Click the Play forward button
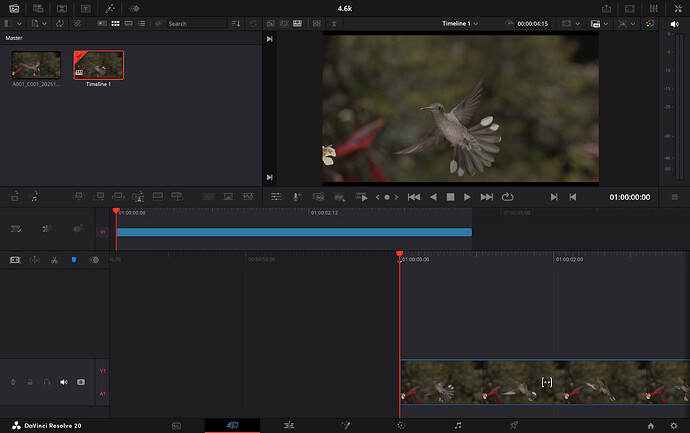Screen dimensions: 690x433 [x=467, y=197]
